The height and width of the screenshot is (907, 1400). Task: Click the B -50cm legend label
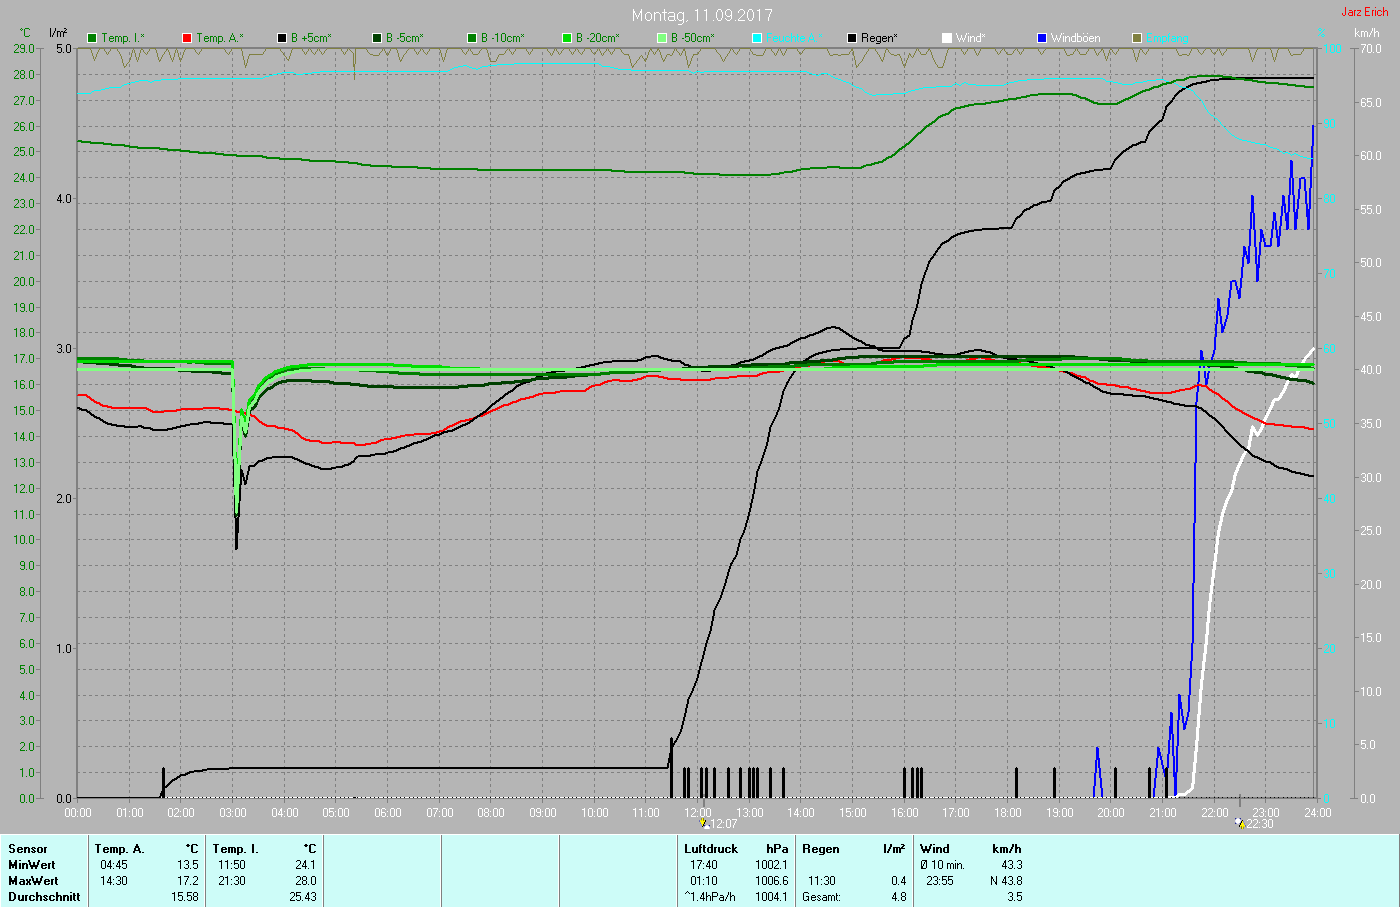693,38
